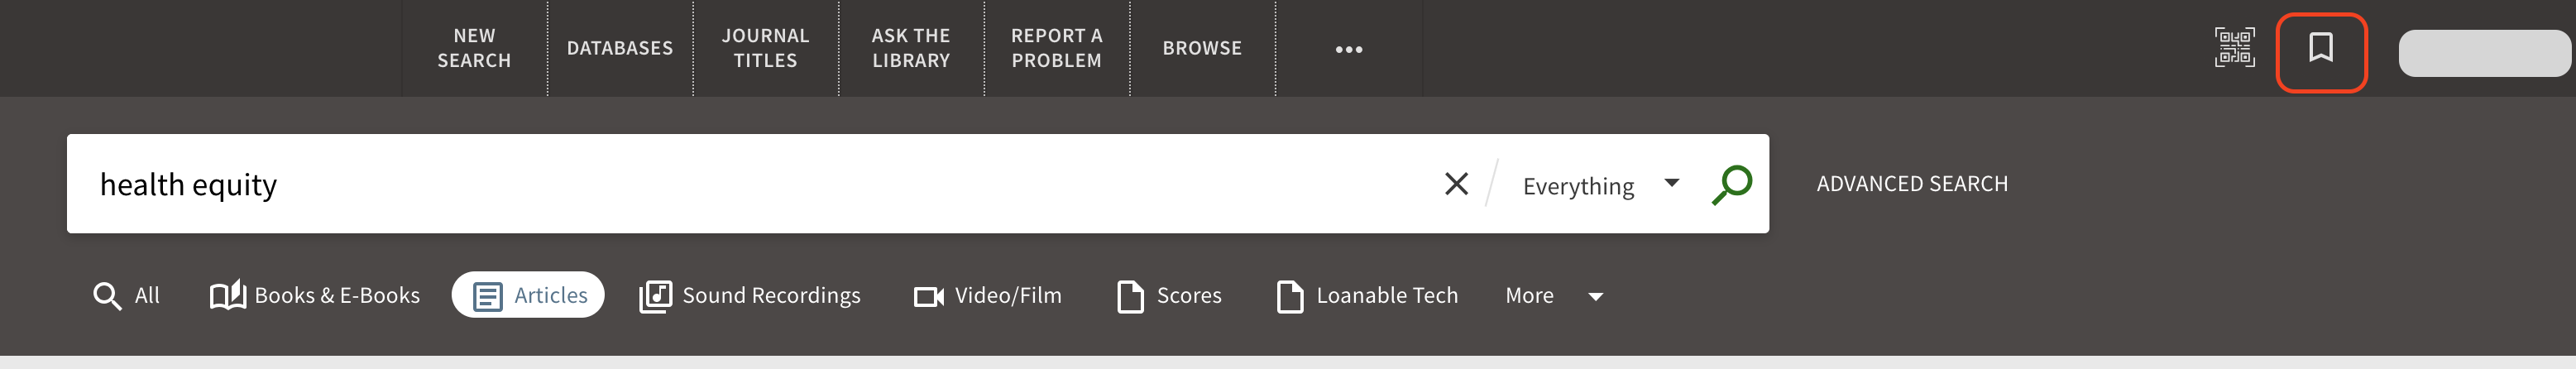The height and width of the screenshot is (369, 2576).
Task: Open the Everything scope dropdown
Action: pyautogui.click(x=1600, y=185)
